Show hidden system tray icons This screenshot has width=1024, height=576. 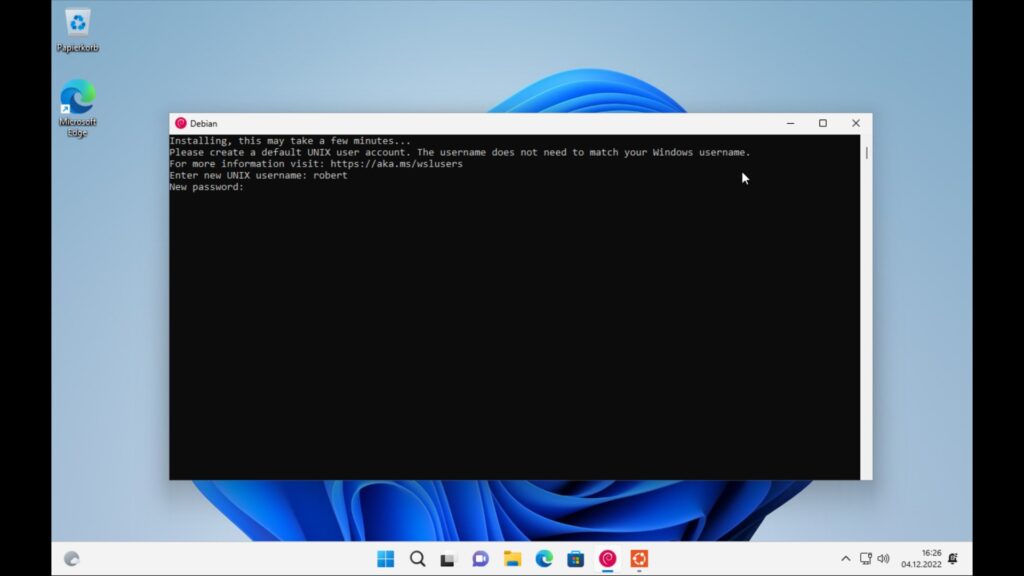(x=846, y=559)
